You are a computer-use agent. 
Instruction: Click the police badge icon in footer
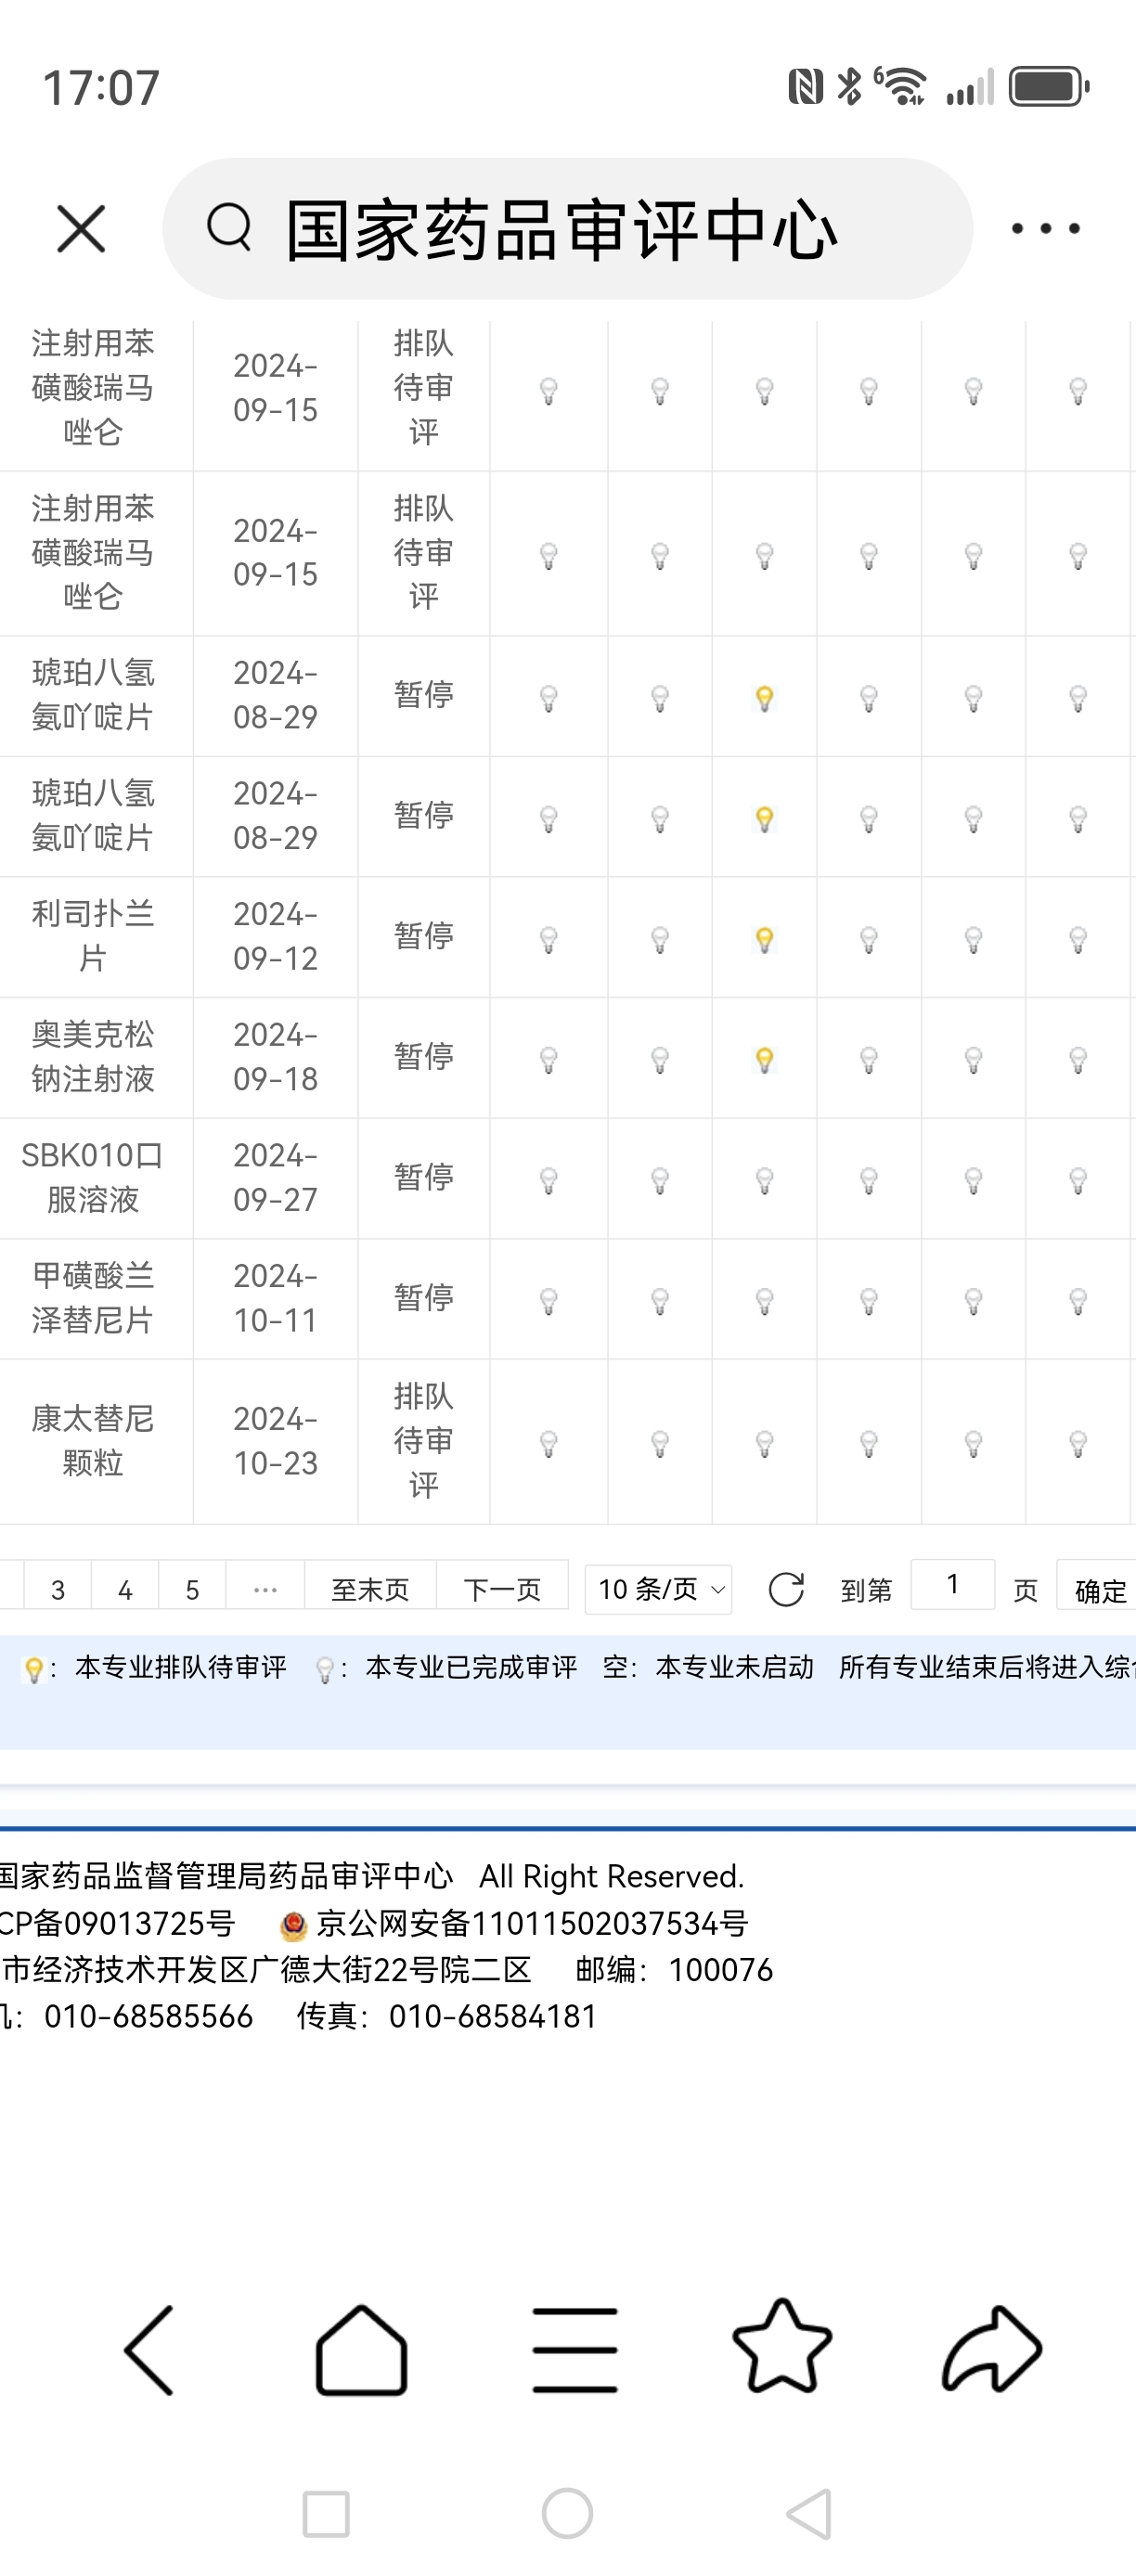click(293, 1925)
